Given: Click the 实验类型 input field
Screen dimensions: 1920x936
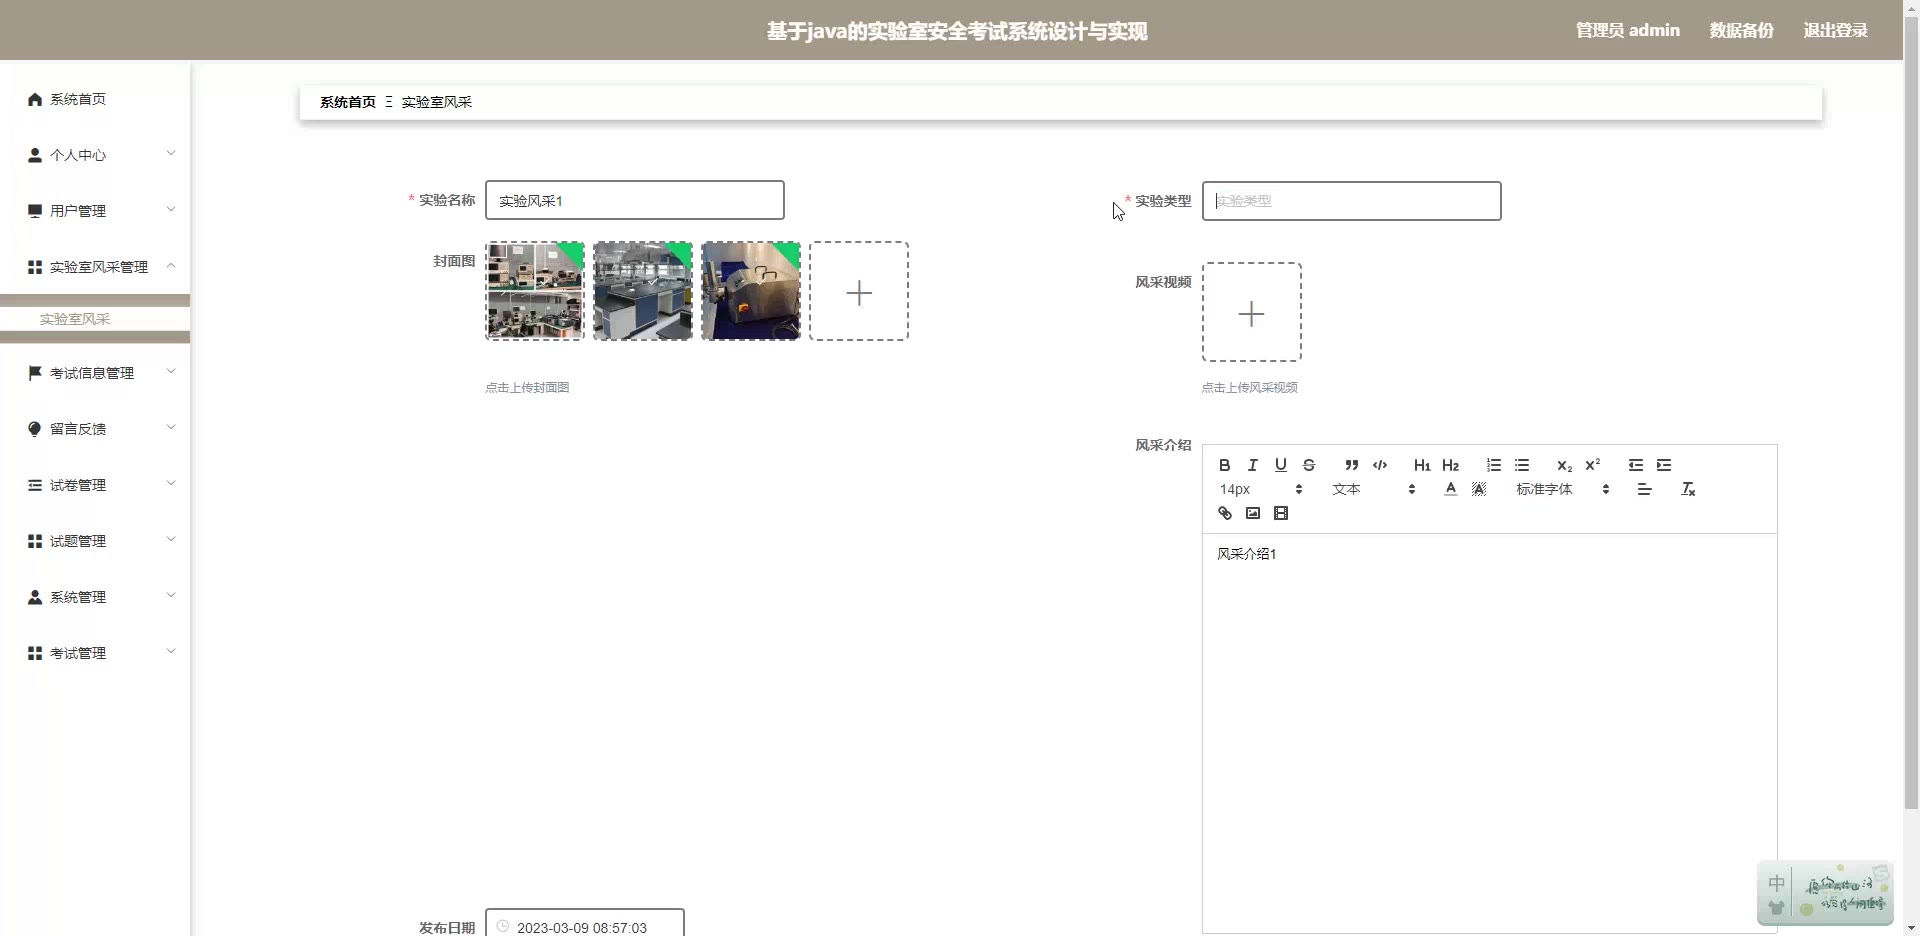Looking at the screenshot, I should click(x=1351, y=201).
